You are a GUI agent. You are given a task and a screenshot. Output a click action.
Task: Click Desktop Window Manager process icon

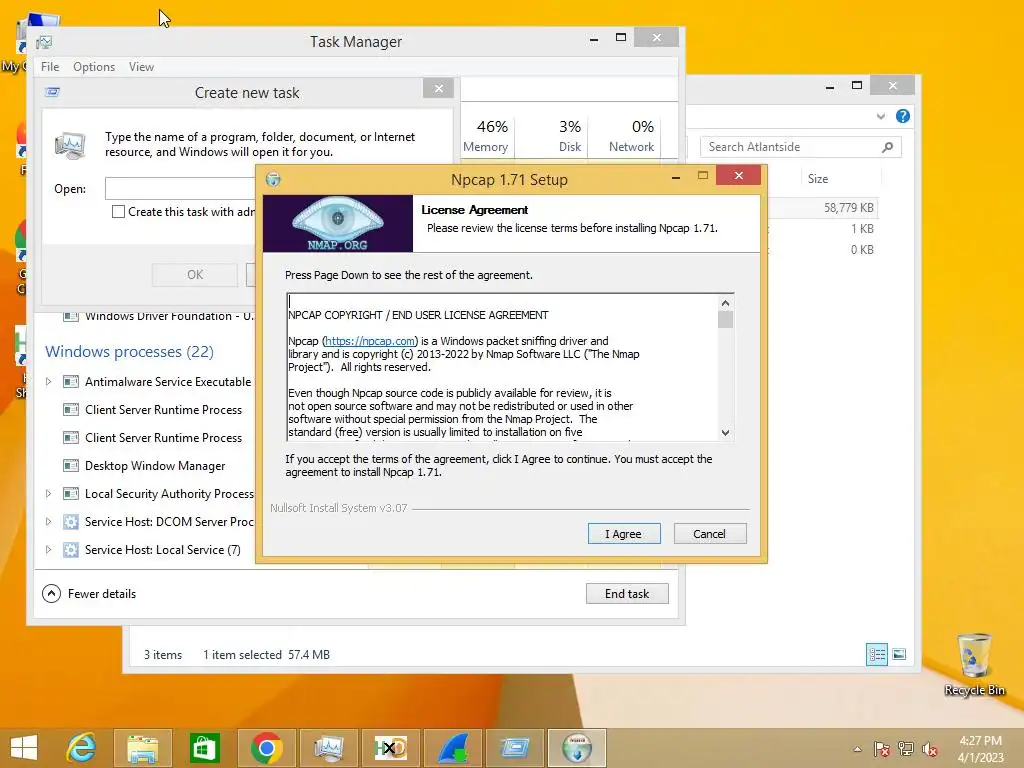(71, 466)
